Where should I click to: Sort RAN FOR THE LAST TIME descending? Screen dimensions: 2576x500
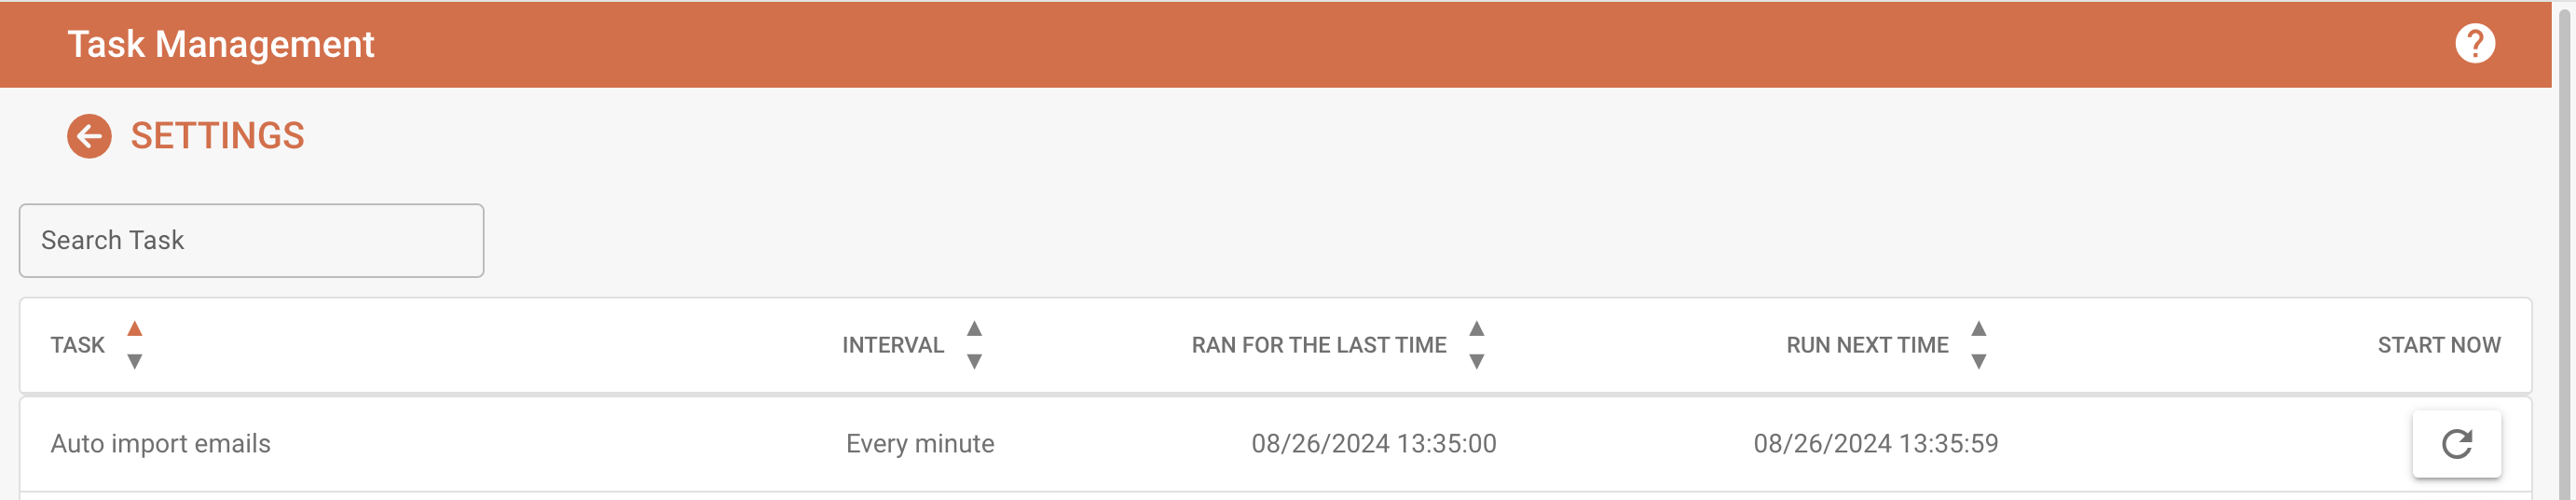tap(1476, 361)
